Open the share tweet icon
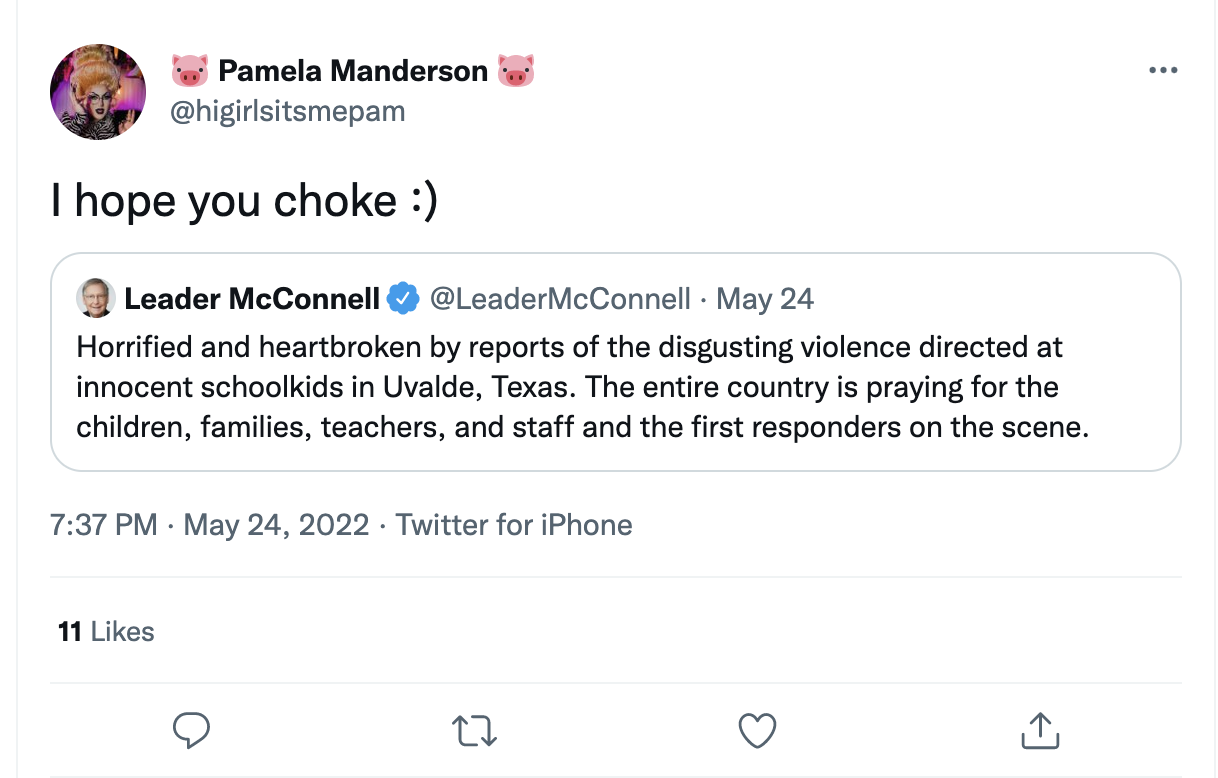Viewport: 1218px width, 778px height. (x=1040, y=731)
